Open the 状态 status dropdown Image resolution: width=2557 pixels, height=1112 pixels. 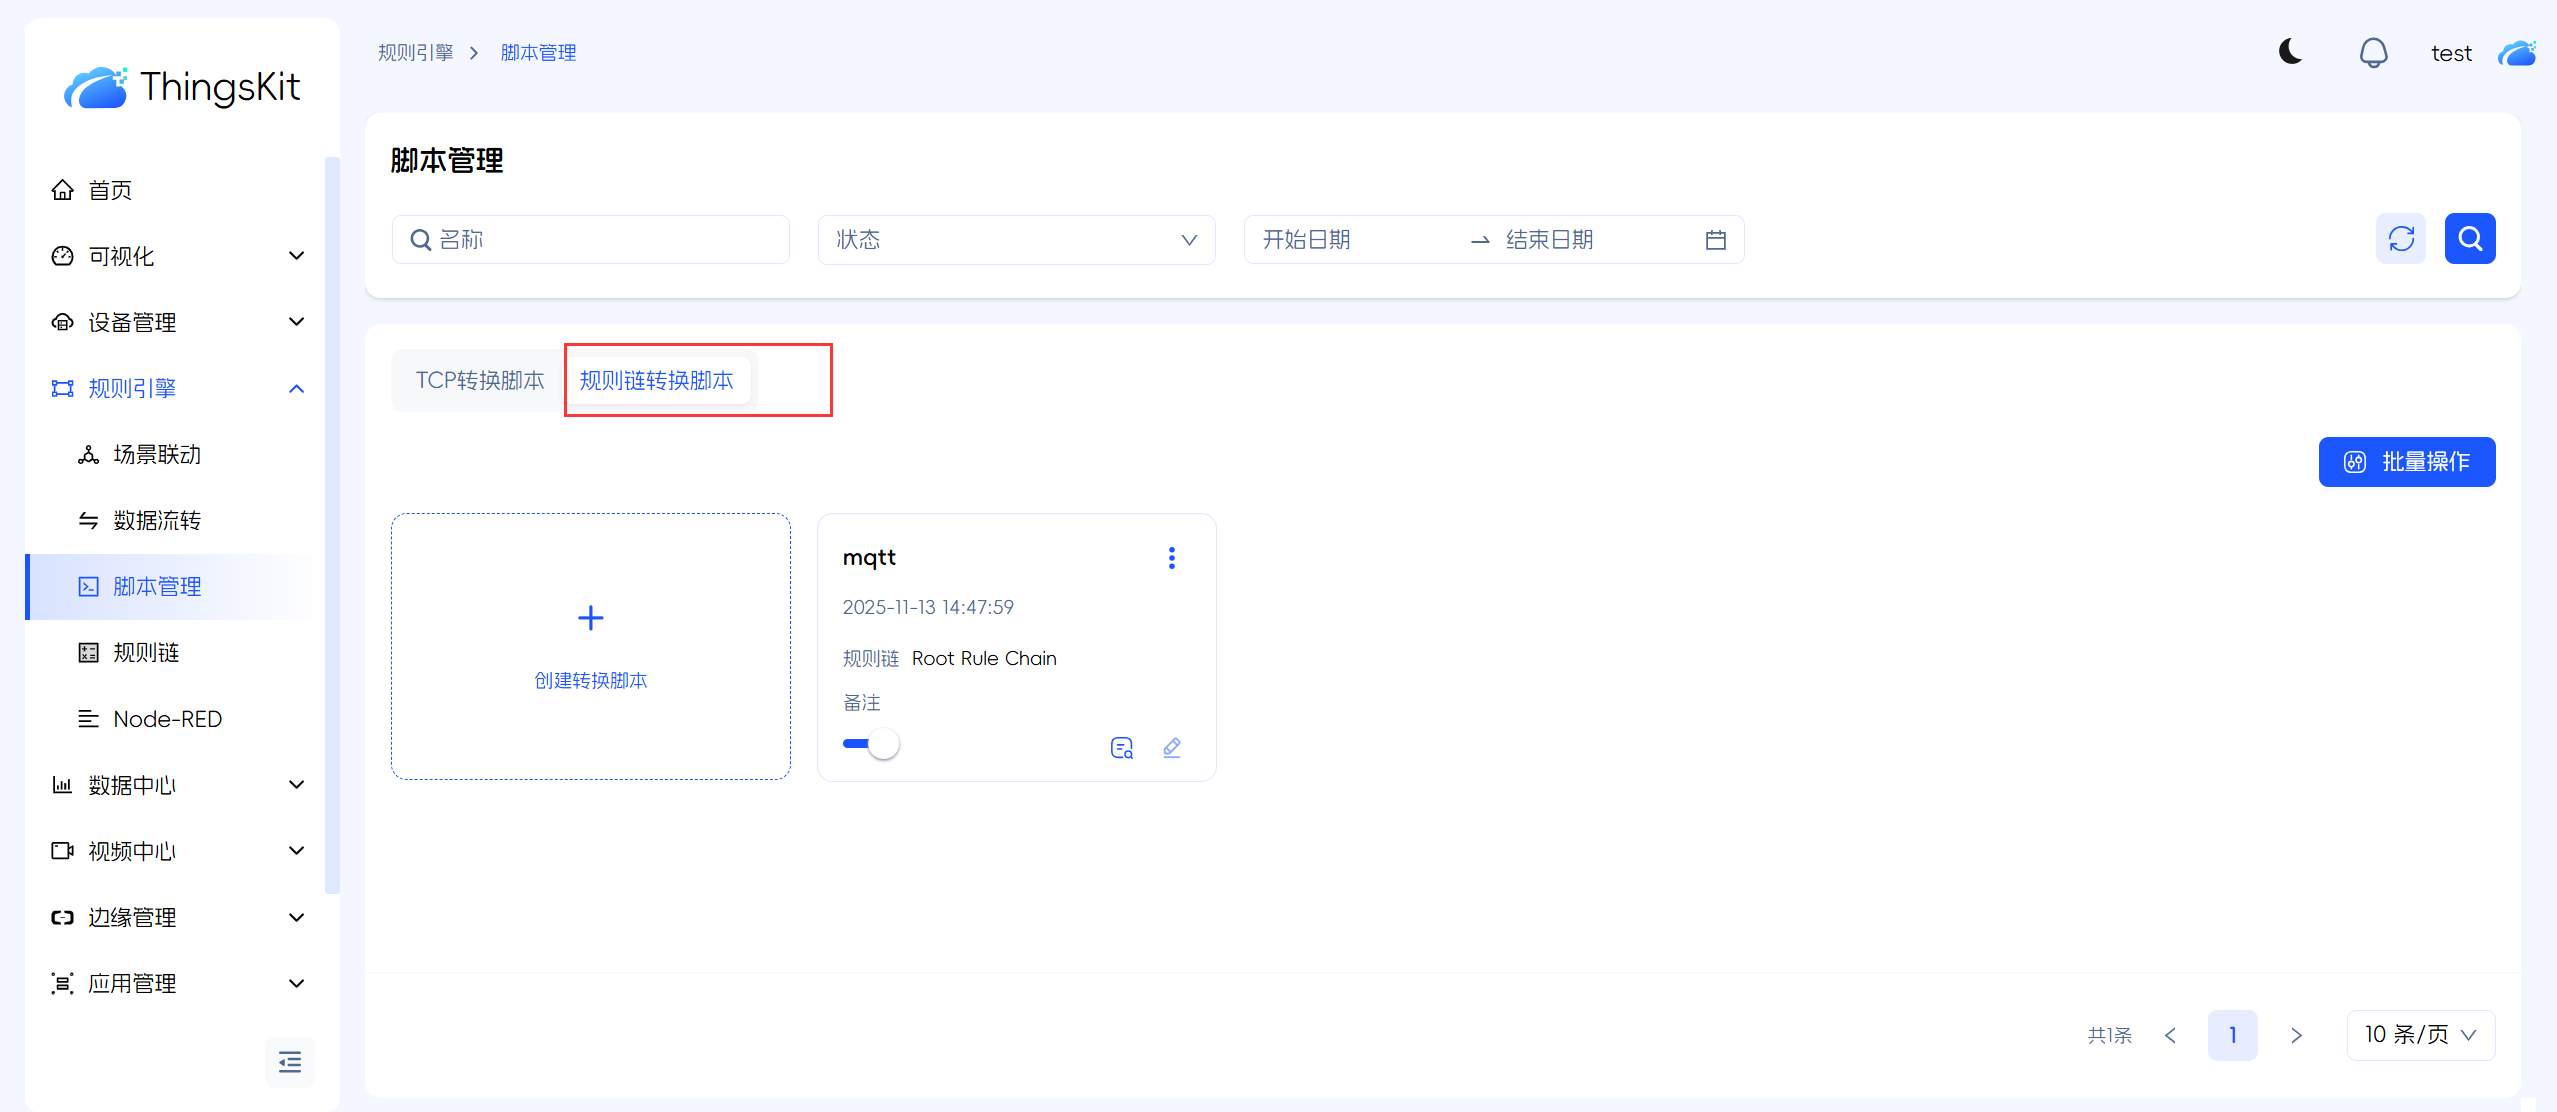[x=1016, y=240]
